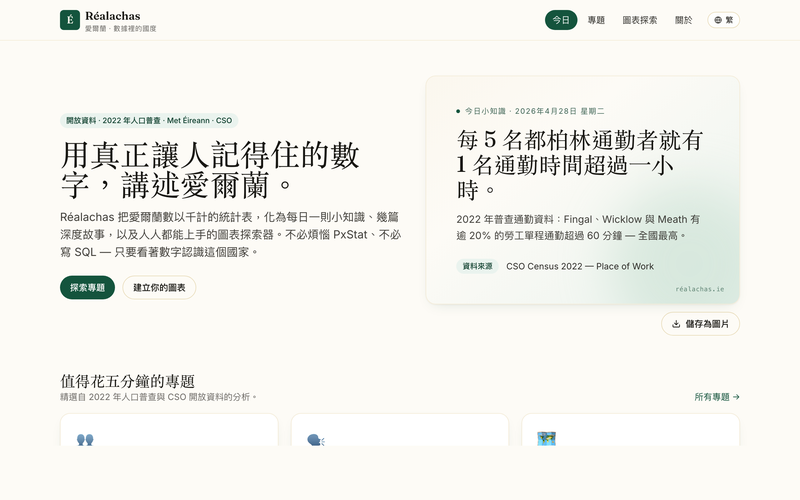This screenshot has height=500, width=800.
Task: Click the 所有專題 link
Action: tap(717, 397)
